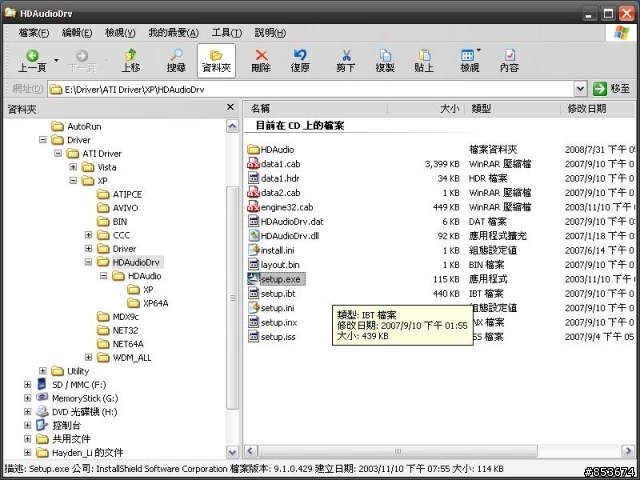This screenshot has height=480, width=640.
Task: Collapse the Driver folder in tree
Action: pos(42,140)
